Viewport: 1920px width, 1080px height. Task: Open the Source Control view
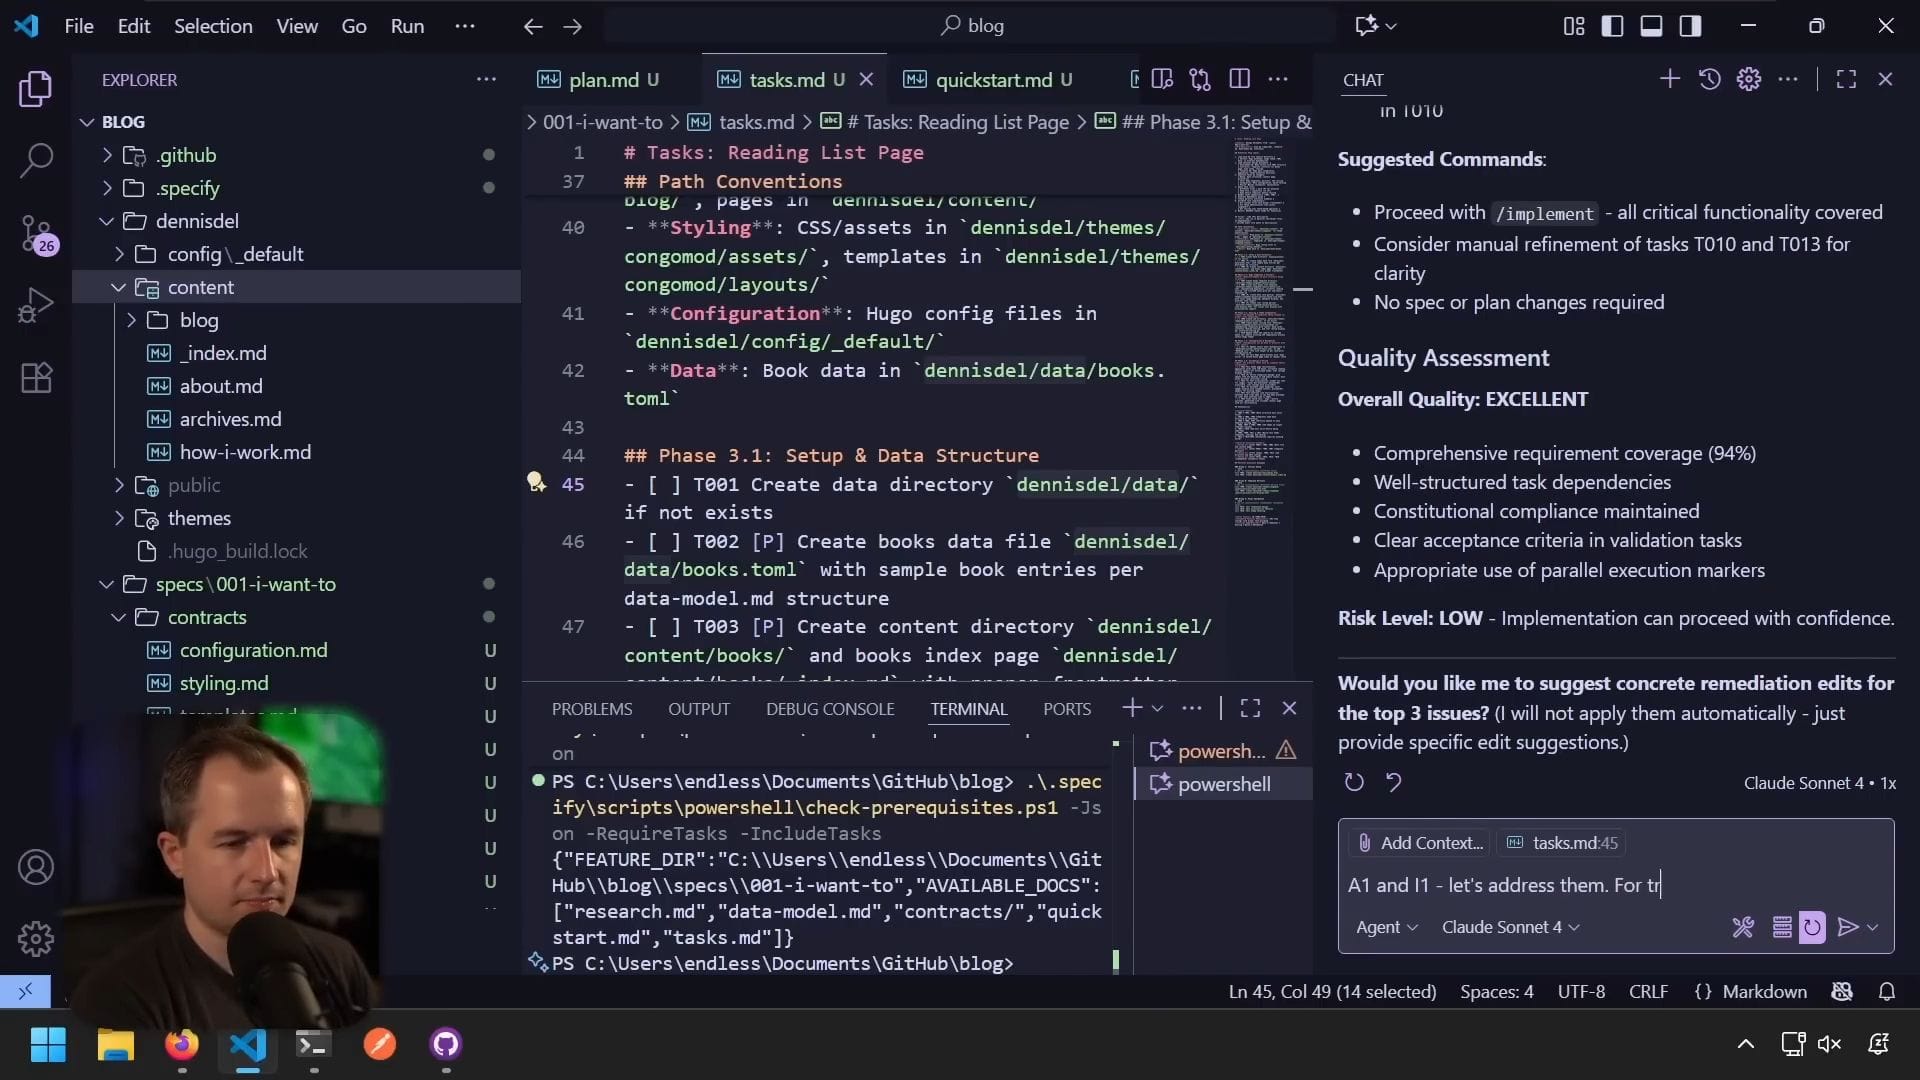(36, 233)
